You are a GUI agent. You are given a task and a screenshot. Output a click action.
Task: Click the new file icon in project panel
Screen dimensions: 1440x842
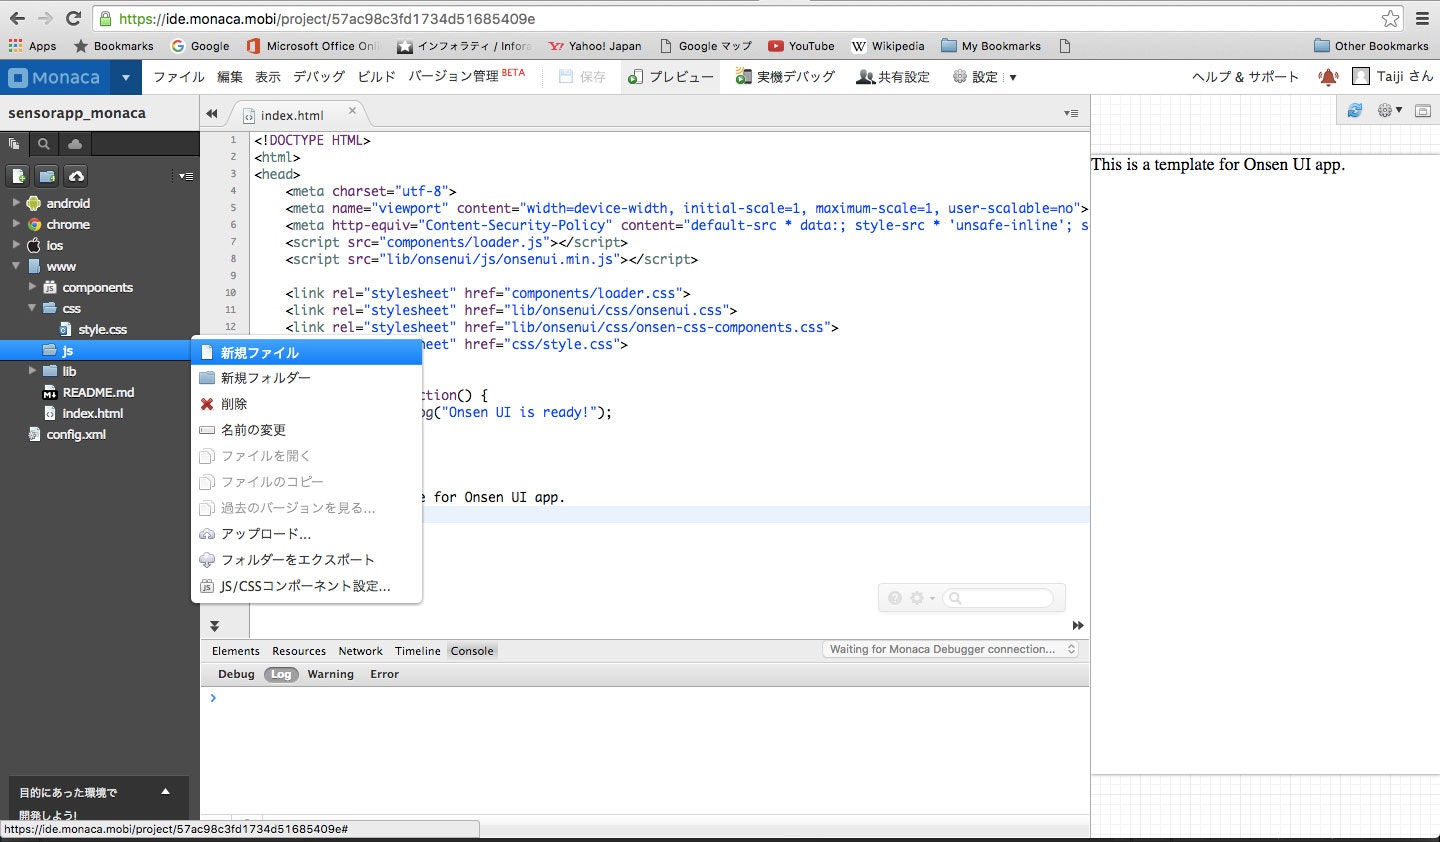(18, 176)
